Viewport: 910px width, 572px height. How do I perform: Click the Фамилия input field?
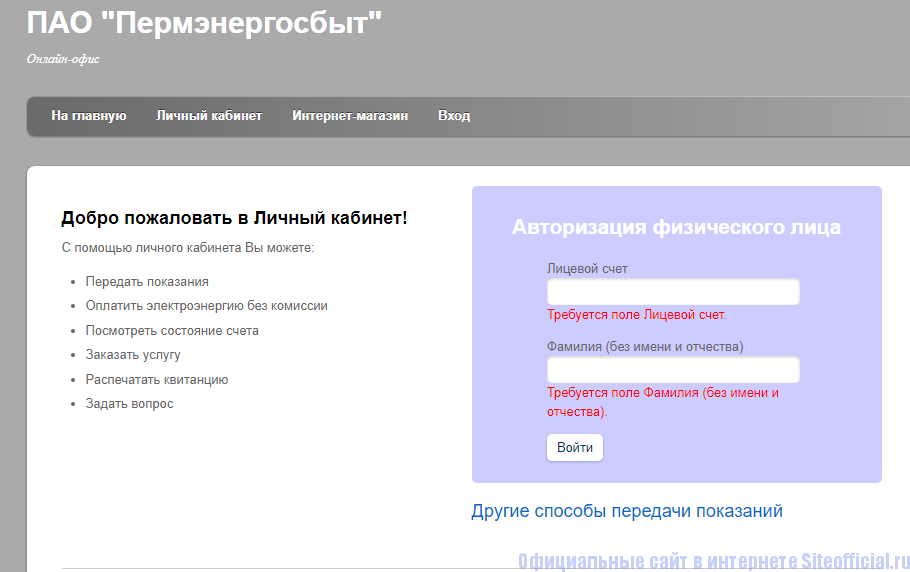click(x=673, y=370)
